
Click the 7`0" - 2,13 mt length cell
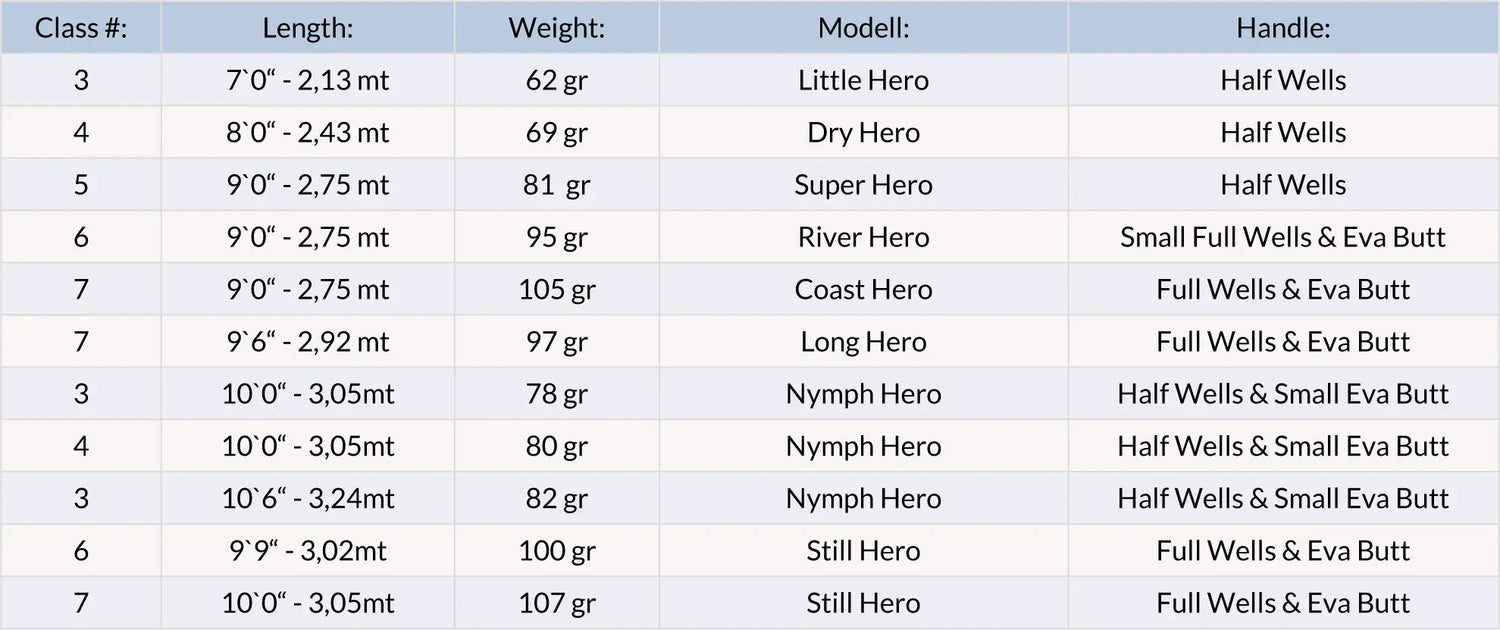point(308,80)
